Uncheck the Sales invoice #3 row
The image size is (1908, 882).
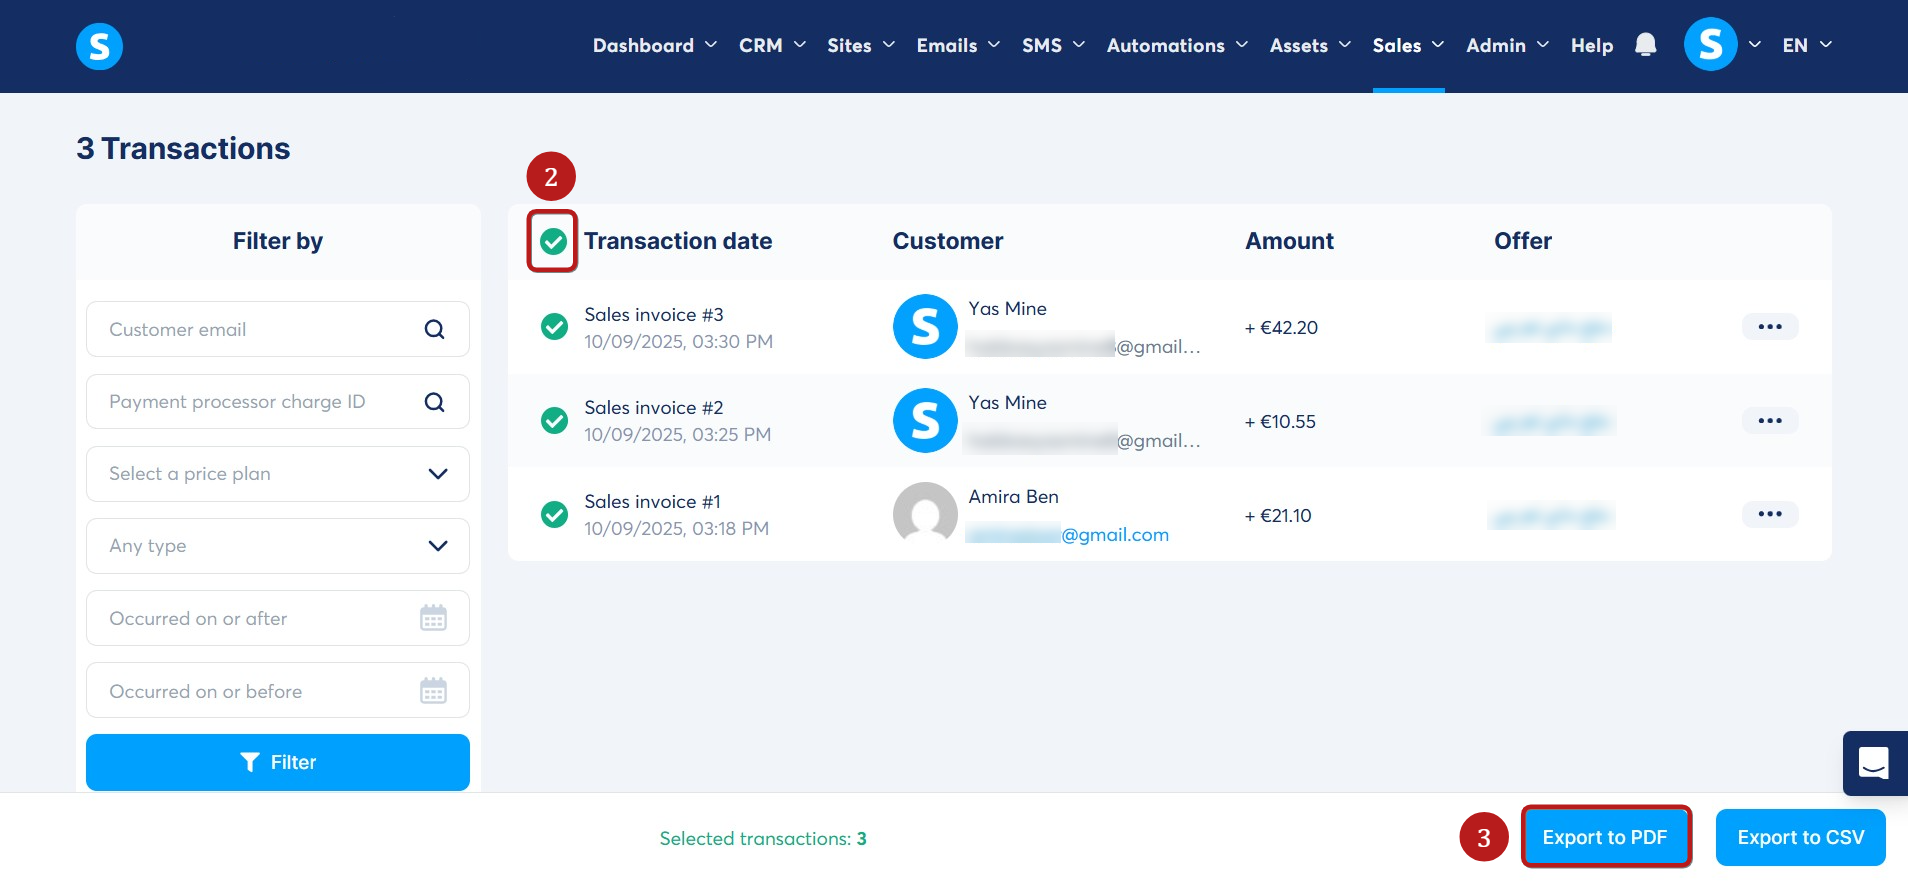tap(554, 327)
